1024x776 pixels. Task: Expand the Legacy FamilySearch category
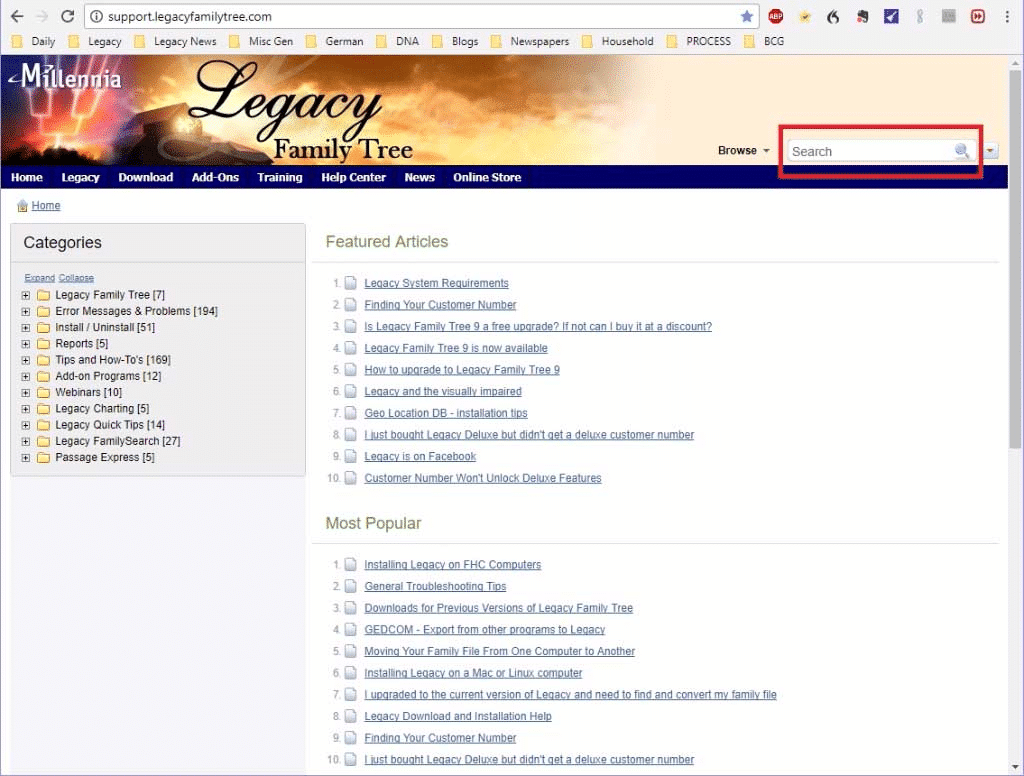point(25,442)
